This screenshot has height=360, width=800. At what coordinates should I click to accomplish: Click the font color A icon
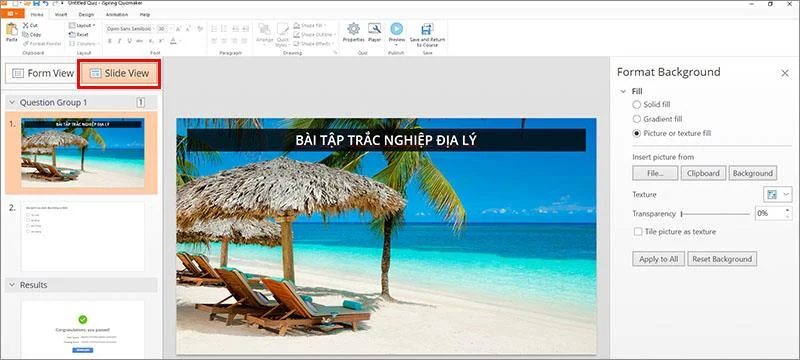pos(173,41)
